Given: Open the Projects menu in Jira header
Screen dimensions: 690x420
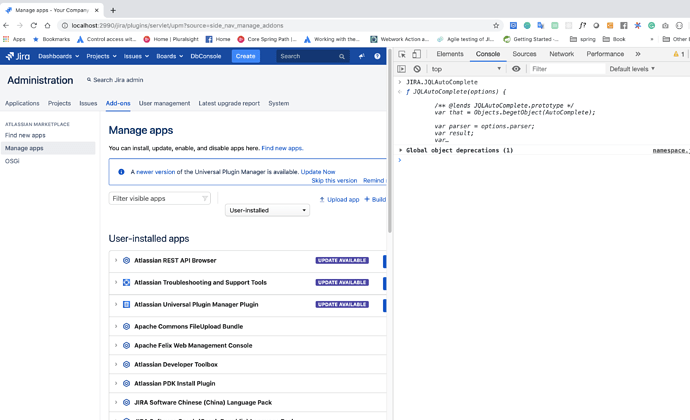Looking at the screenshot, I should click(x=101, y=56).
